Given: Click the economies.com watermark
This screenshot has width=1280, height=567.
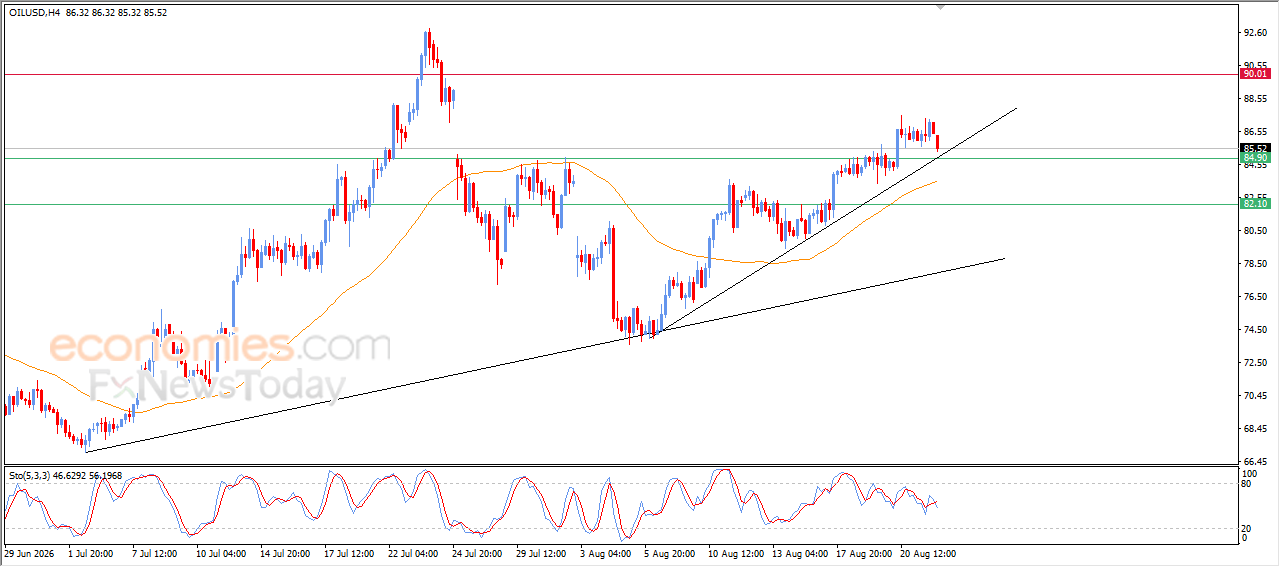Looking at the screenshot, I should (x=220, y=347).
